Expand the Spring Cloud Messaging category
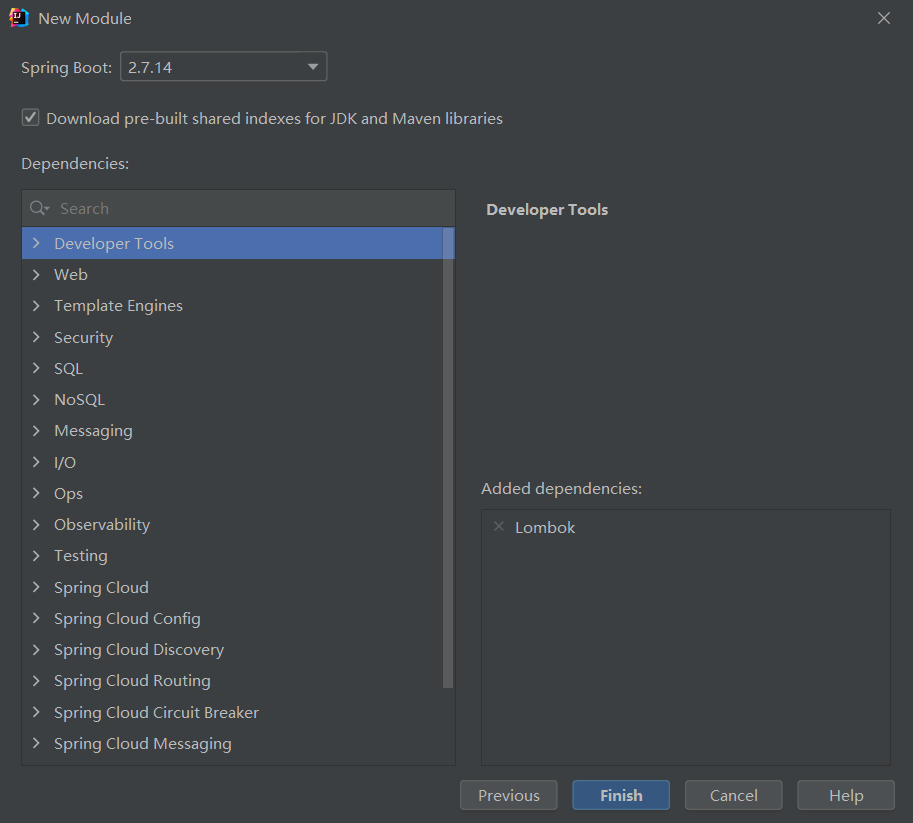913x823 pixels. (x=36, y=743)
